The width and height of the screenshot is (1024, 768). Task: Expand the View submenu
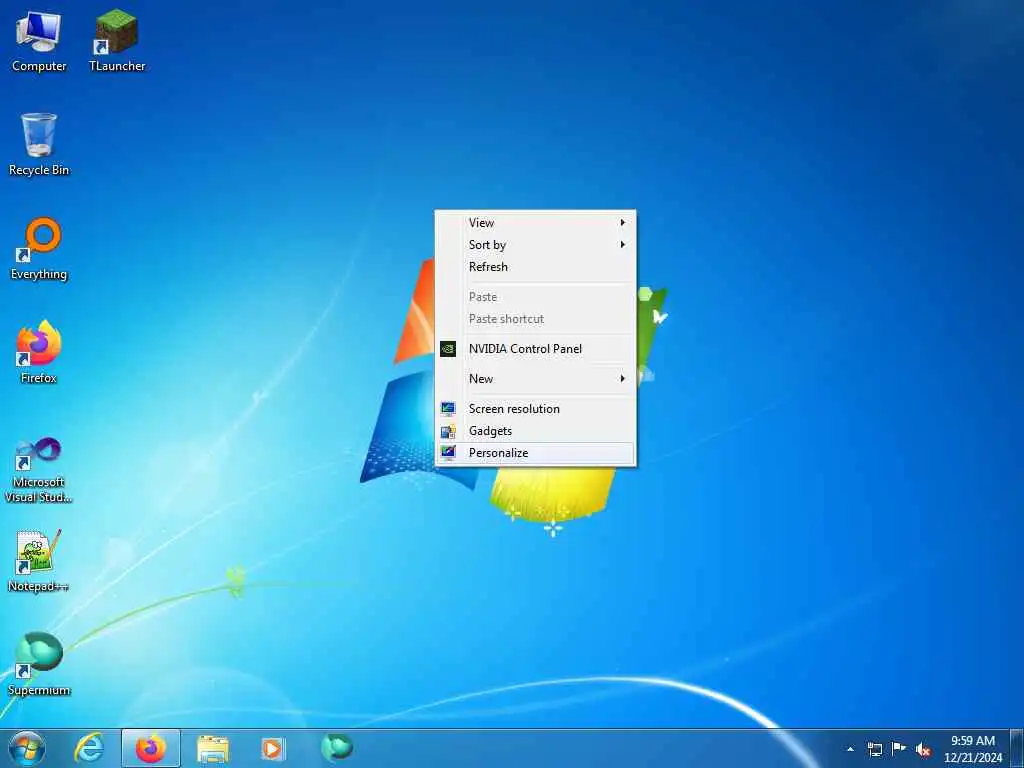click(x=535, y=223)
